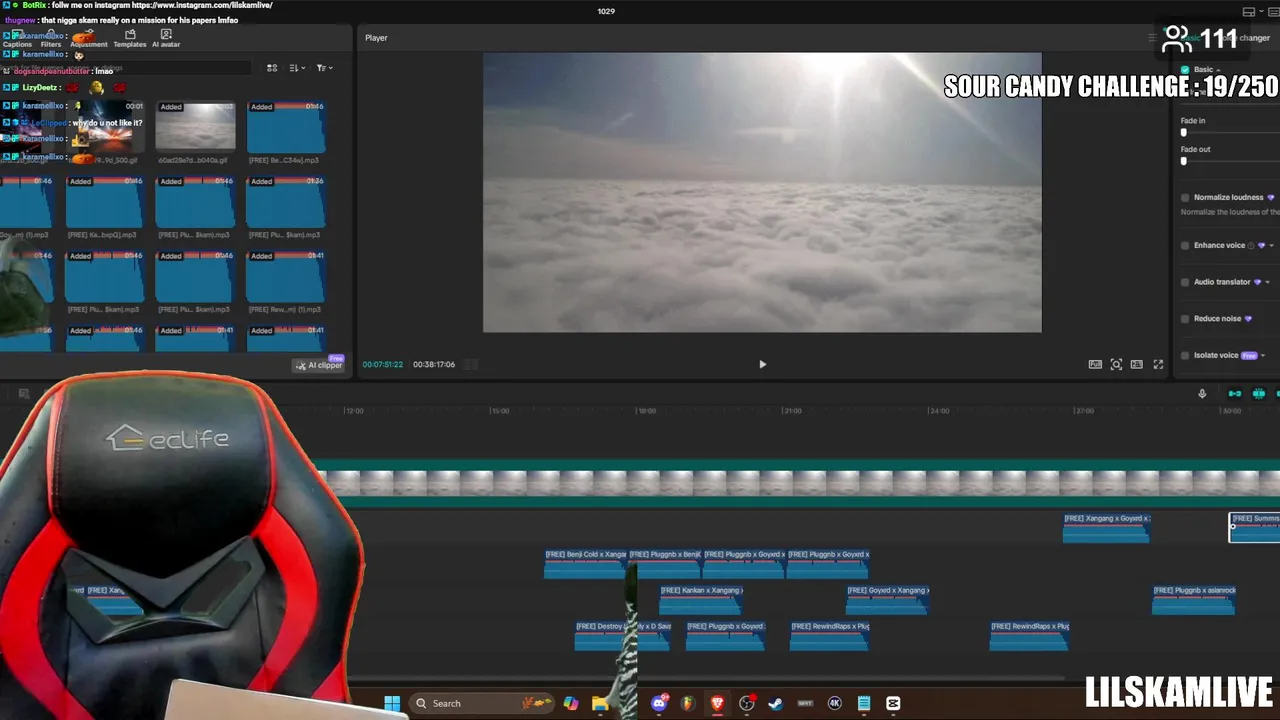The image size is (1280, 720).
Task: Switch media library to grid view
Action: 272,68
